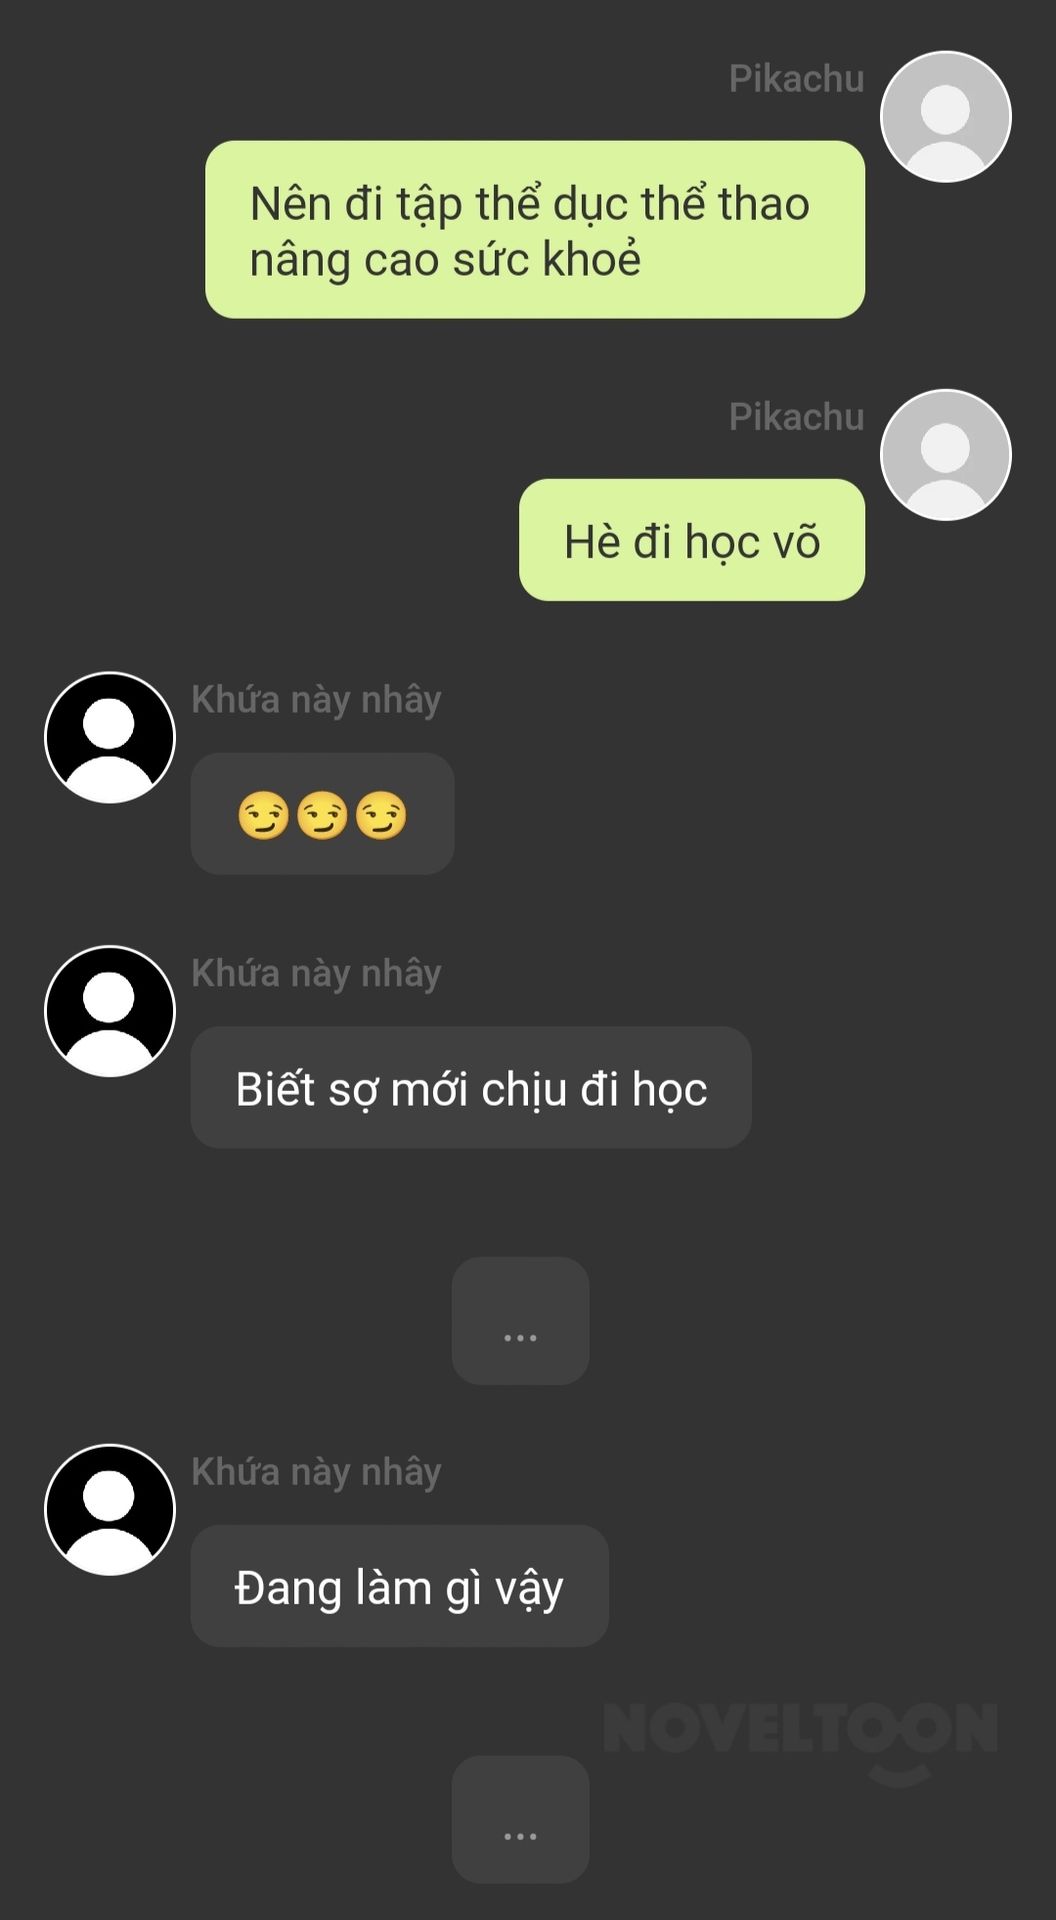The width and height of the screenshot is (1056, 1920).
Task: Click 'Khứa này nhây' name above 'Đang làm gì vậy'
Action: (316, 1472)
